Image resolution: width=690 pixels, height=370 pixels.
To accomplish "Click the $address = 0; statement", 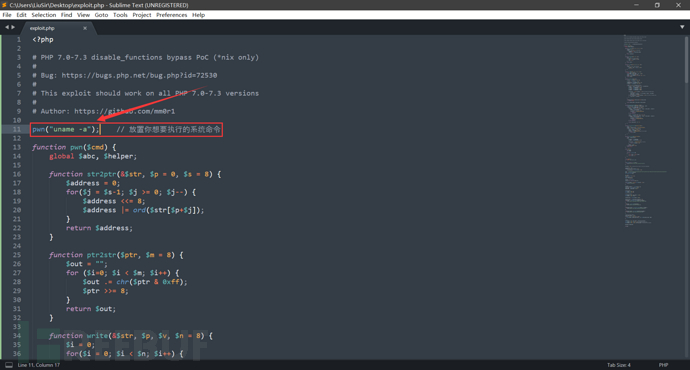I will point(93,183).
